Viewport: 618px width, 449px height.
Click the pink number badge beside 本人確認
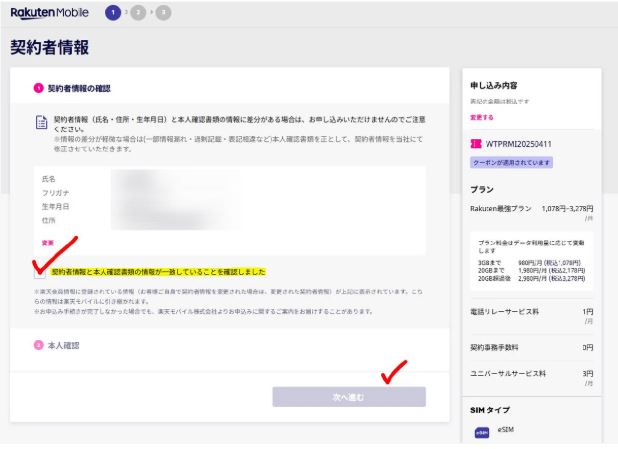point(38,345)
